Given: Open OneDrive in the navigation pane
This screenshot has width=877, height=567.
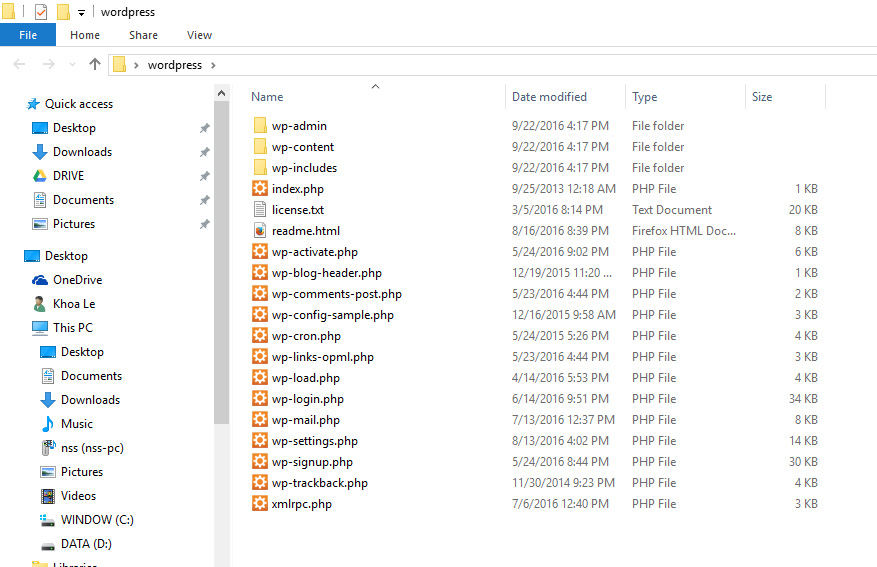Looking at the screenshot, I should pyautogui.click(x=77, y=280).
